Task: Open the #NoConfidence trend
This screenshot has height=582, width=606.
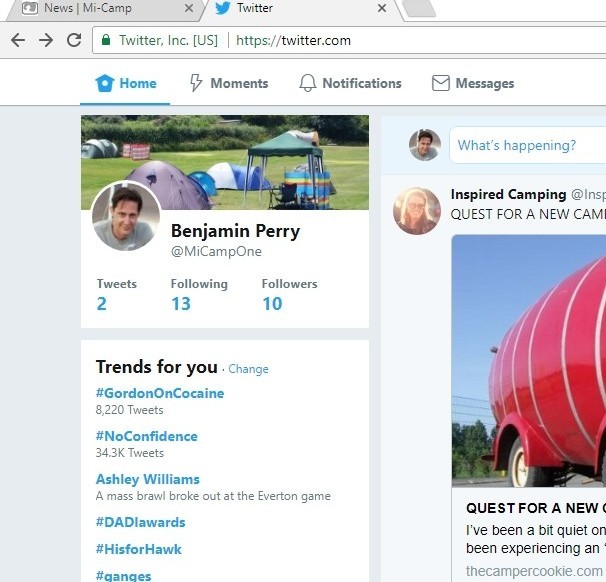Action: [x=147, y=436]
